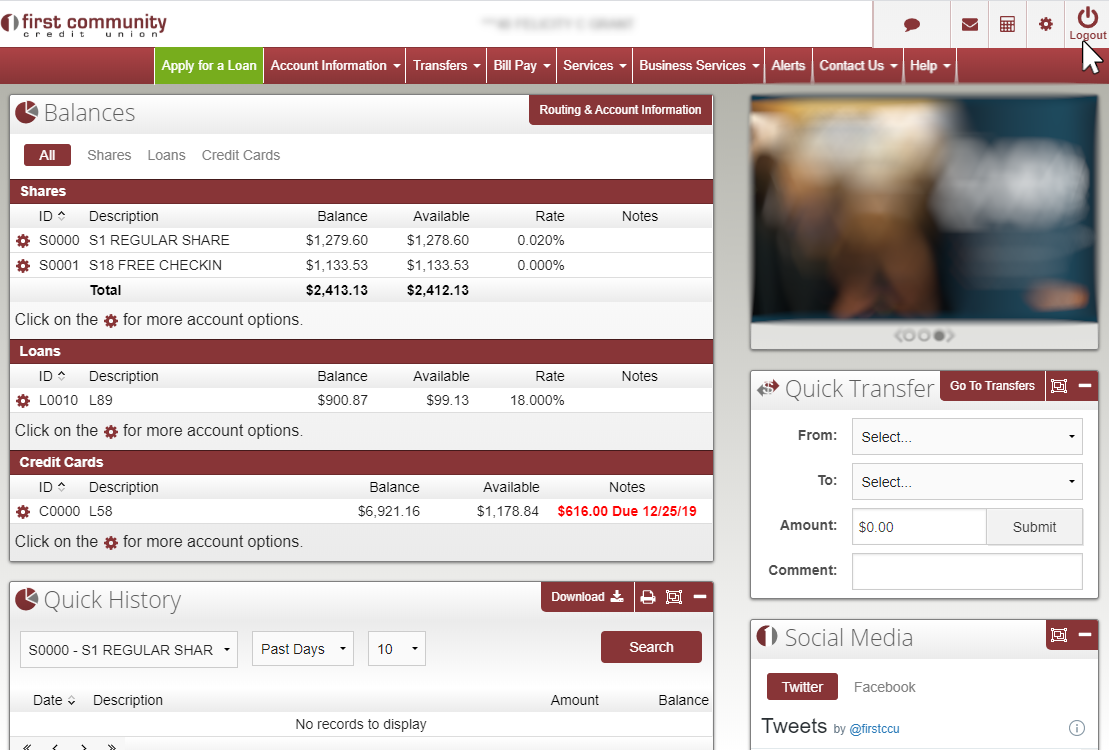Open the messages envelope icon
Viewport: 1109px width, 750px height.
[969, 25]
